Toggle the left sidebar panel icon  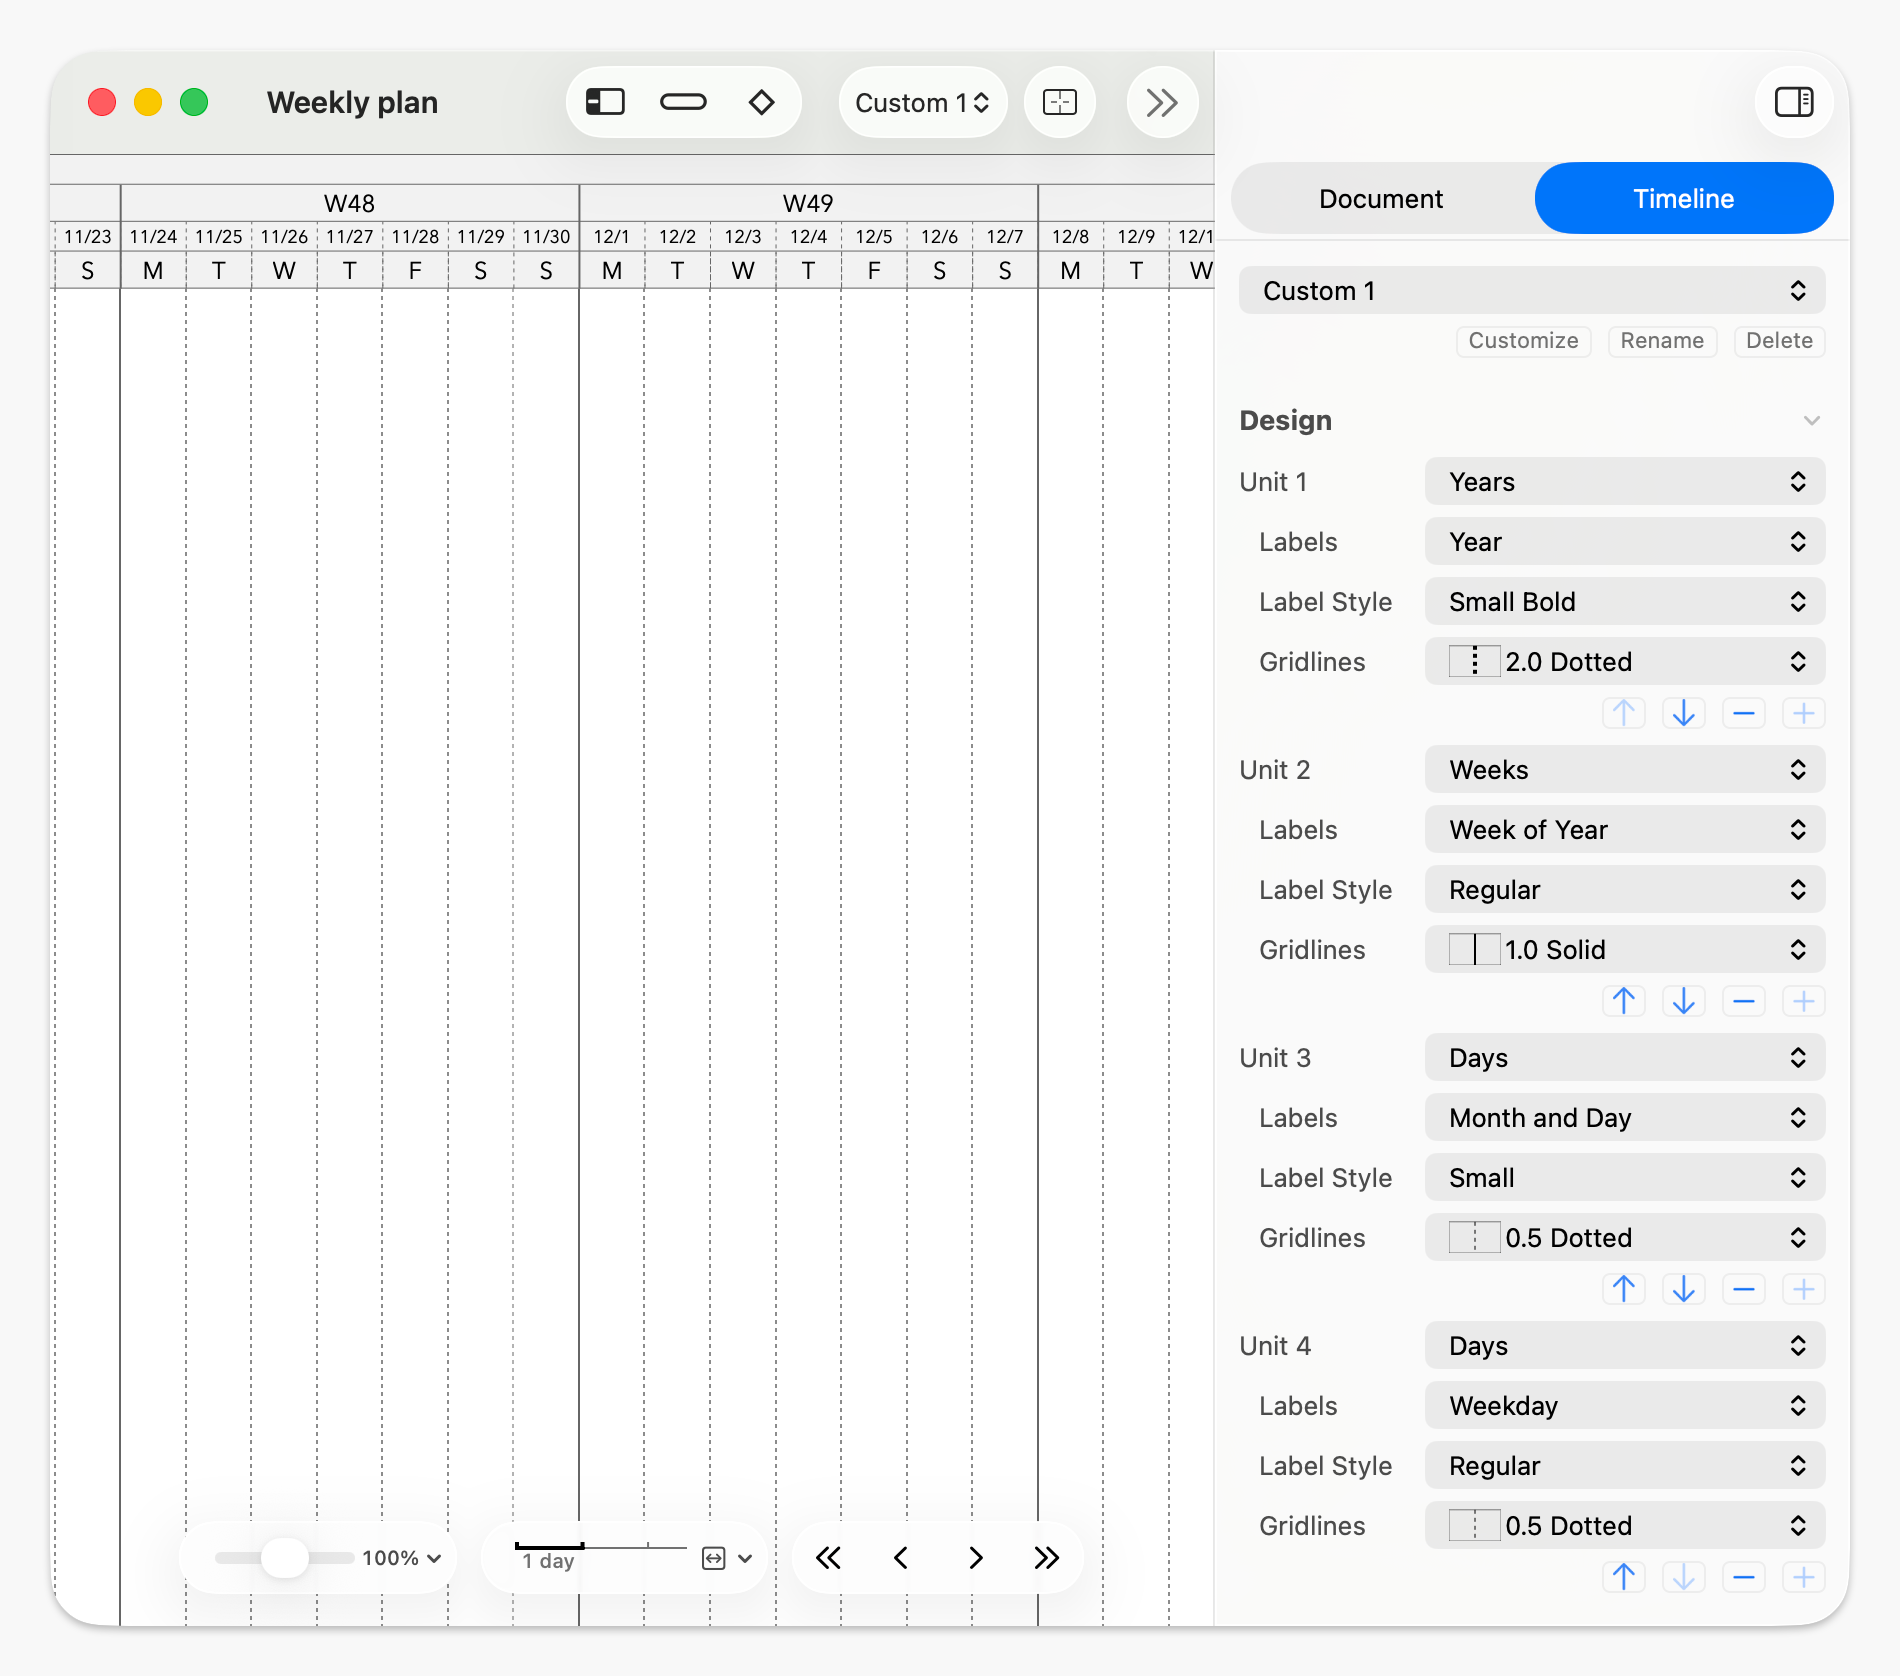click(x=605, y=102)
